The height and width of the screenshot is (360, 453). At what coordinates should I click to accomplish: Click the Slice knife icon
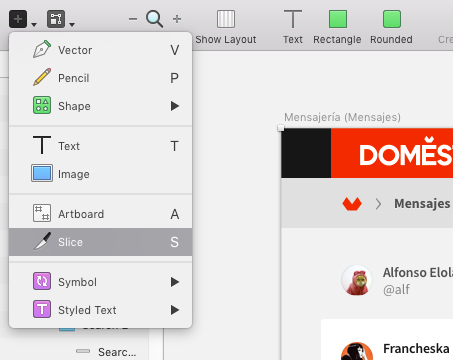(43, 241)
